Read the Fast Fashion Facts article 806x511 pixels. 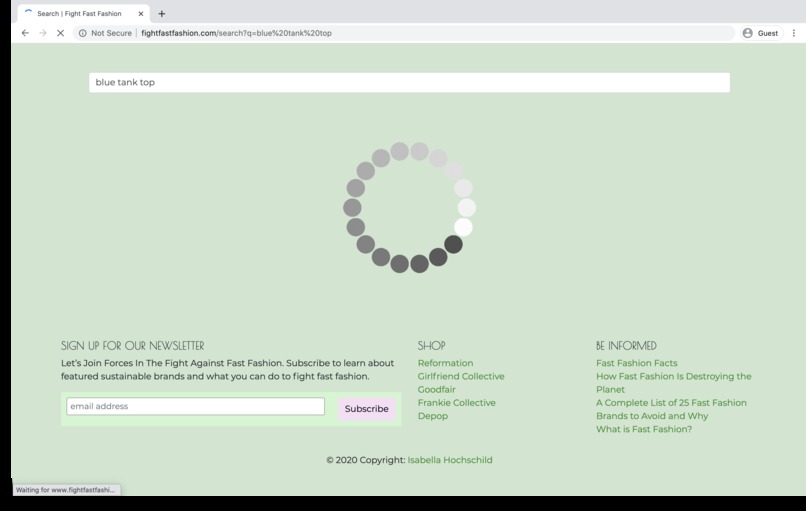[636, 363]
